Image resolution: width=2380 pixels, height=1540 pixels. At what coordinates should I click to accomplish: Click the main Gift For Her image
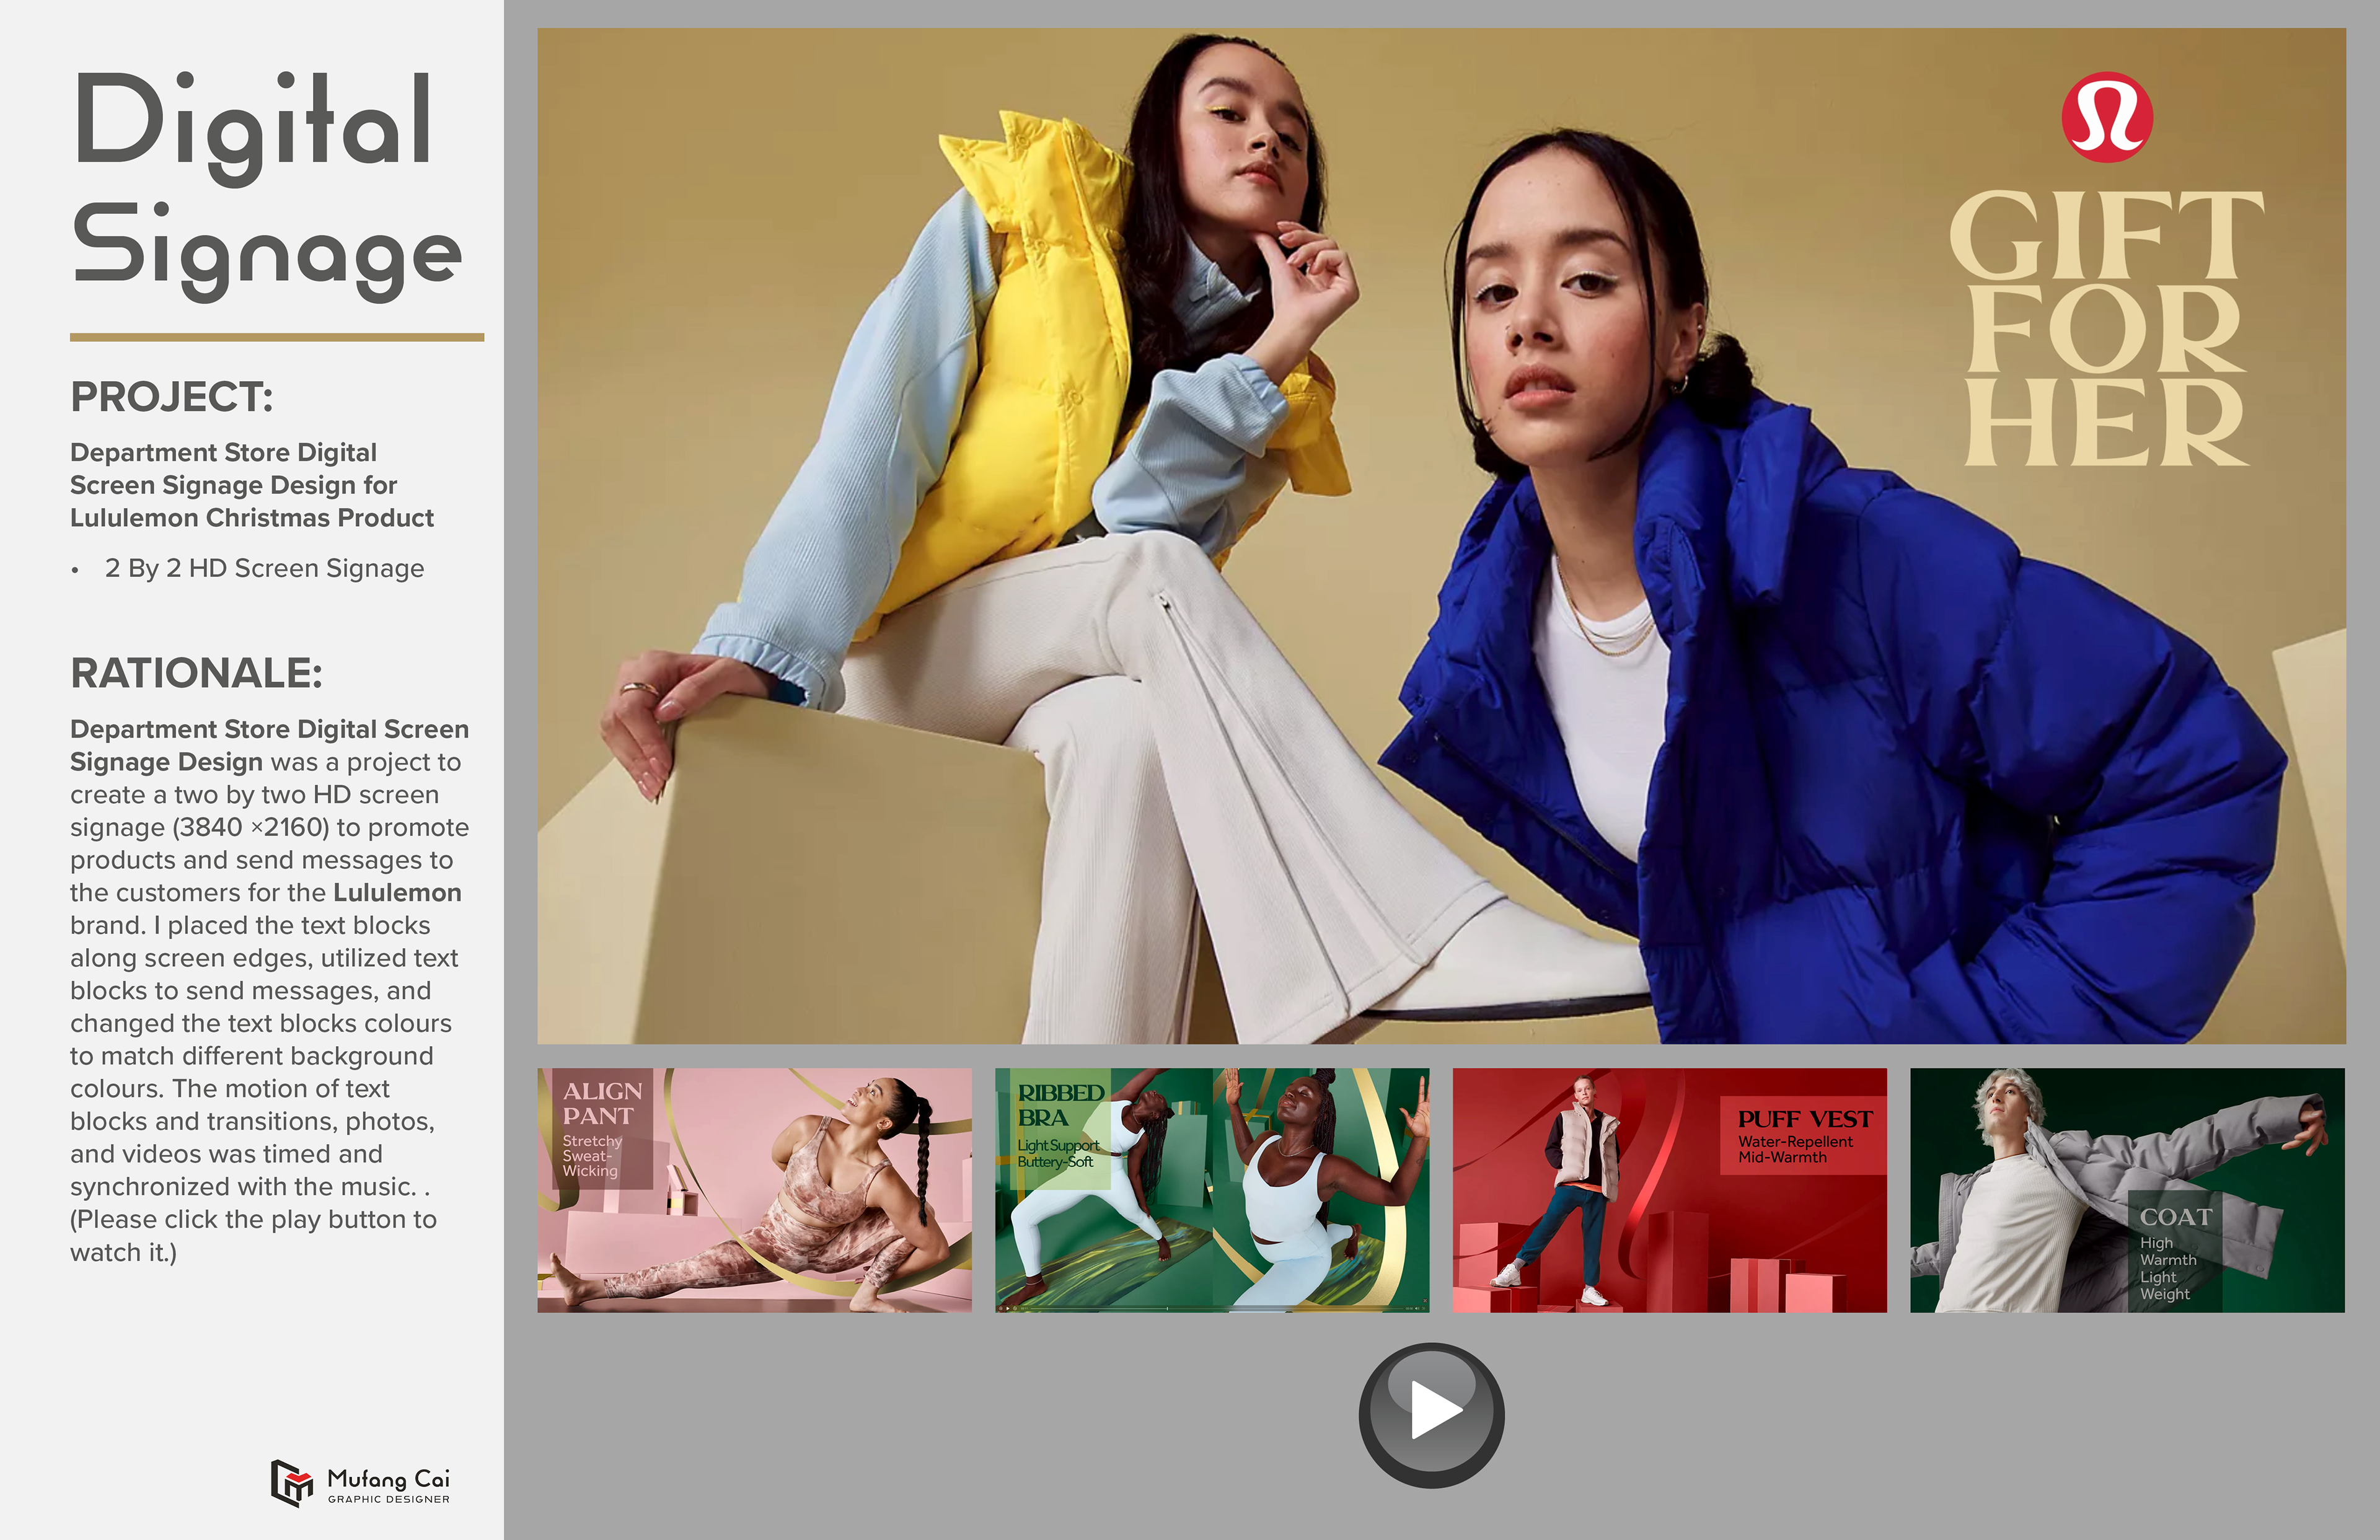pyautogui.click(x=1441, y=536)
